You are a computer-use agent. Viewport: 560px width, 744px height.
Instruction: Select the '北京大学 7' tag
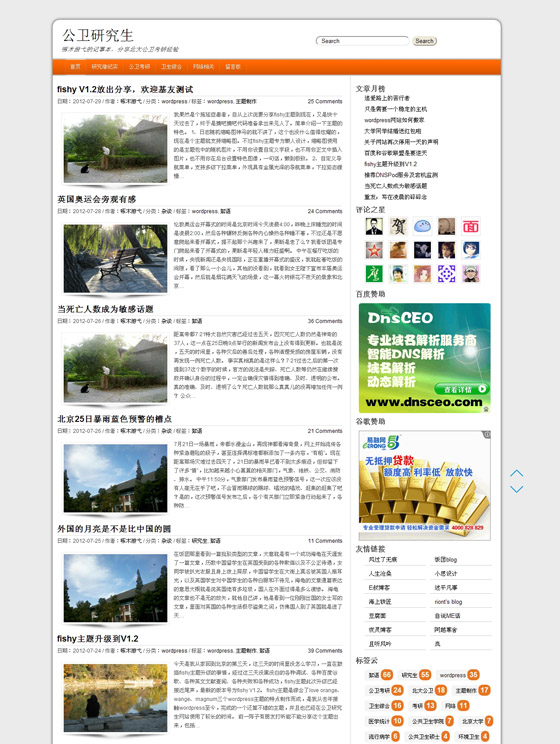point(477,721)
